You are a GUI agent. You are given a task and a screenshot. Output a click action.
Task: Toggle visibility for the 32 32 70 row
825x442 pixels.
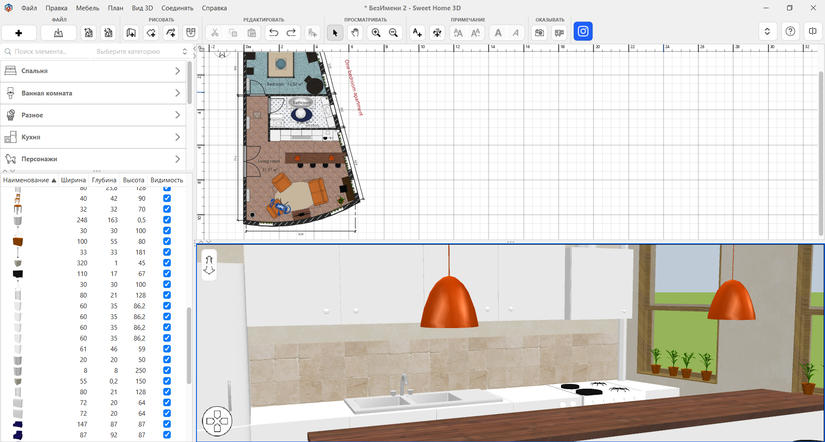(167, 209)
